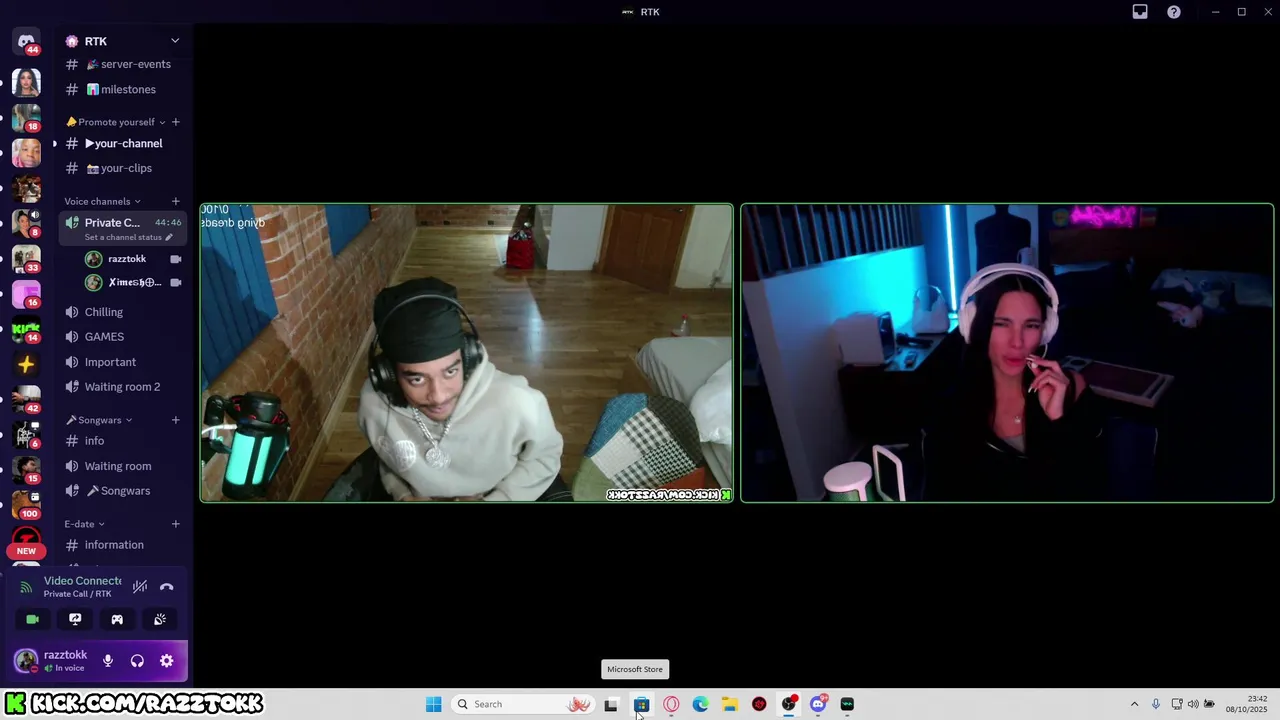Add a channel to E-date category
1280x720 pixels.
point(176,524)
